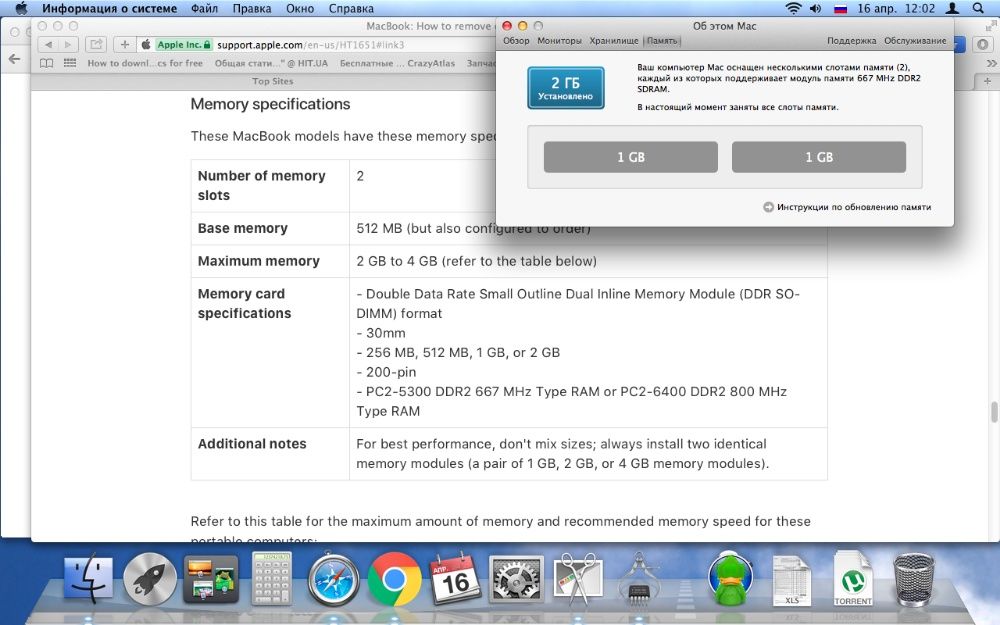Open Spotlight search magnifier
The height and width of the screenshot is (625, 1000).
click(x=978, y=8)
